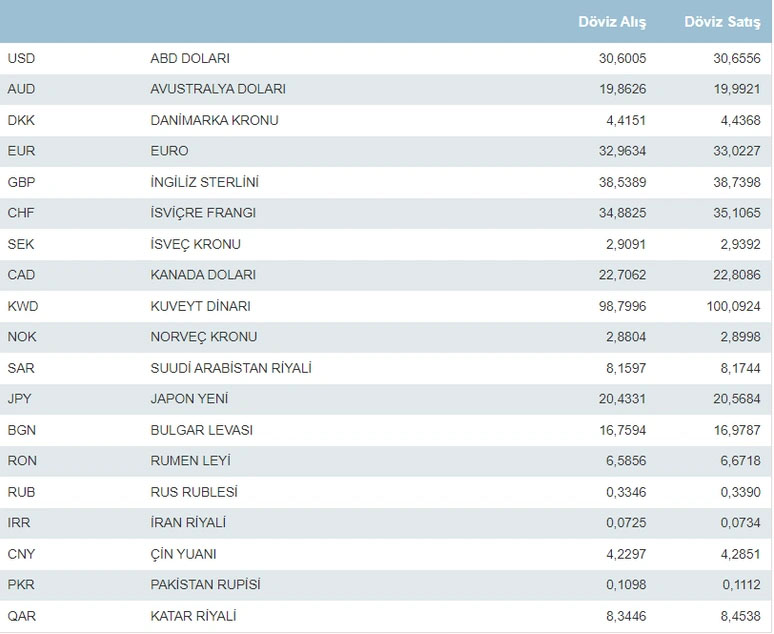Select the USD currency code
This screenshot has height=634, width=774.
(21, 58)
